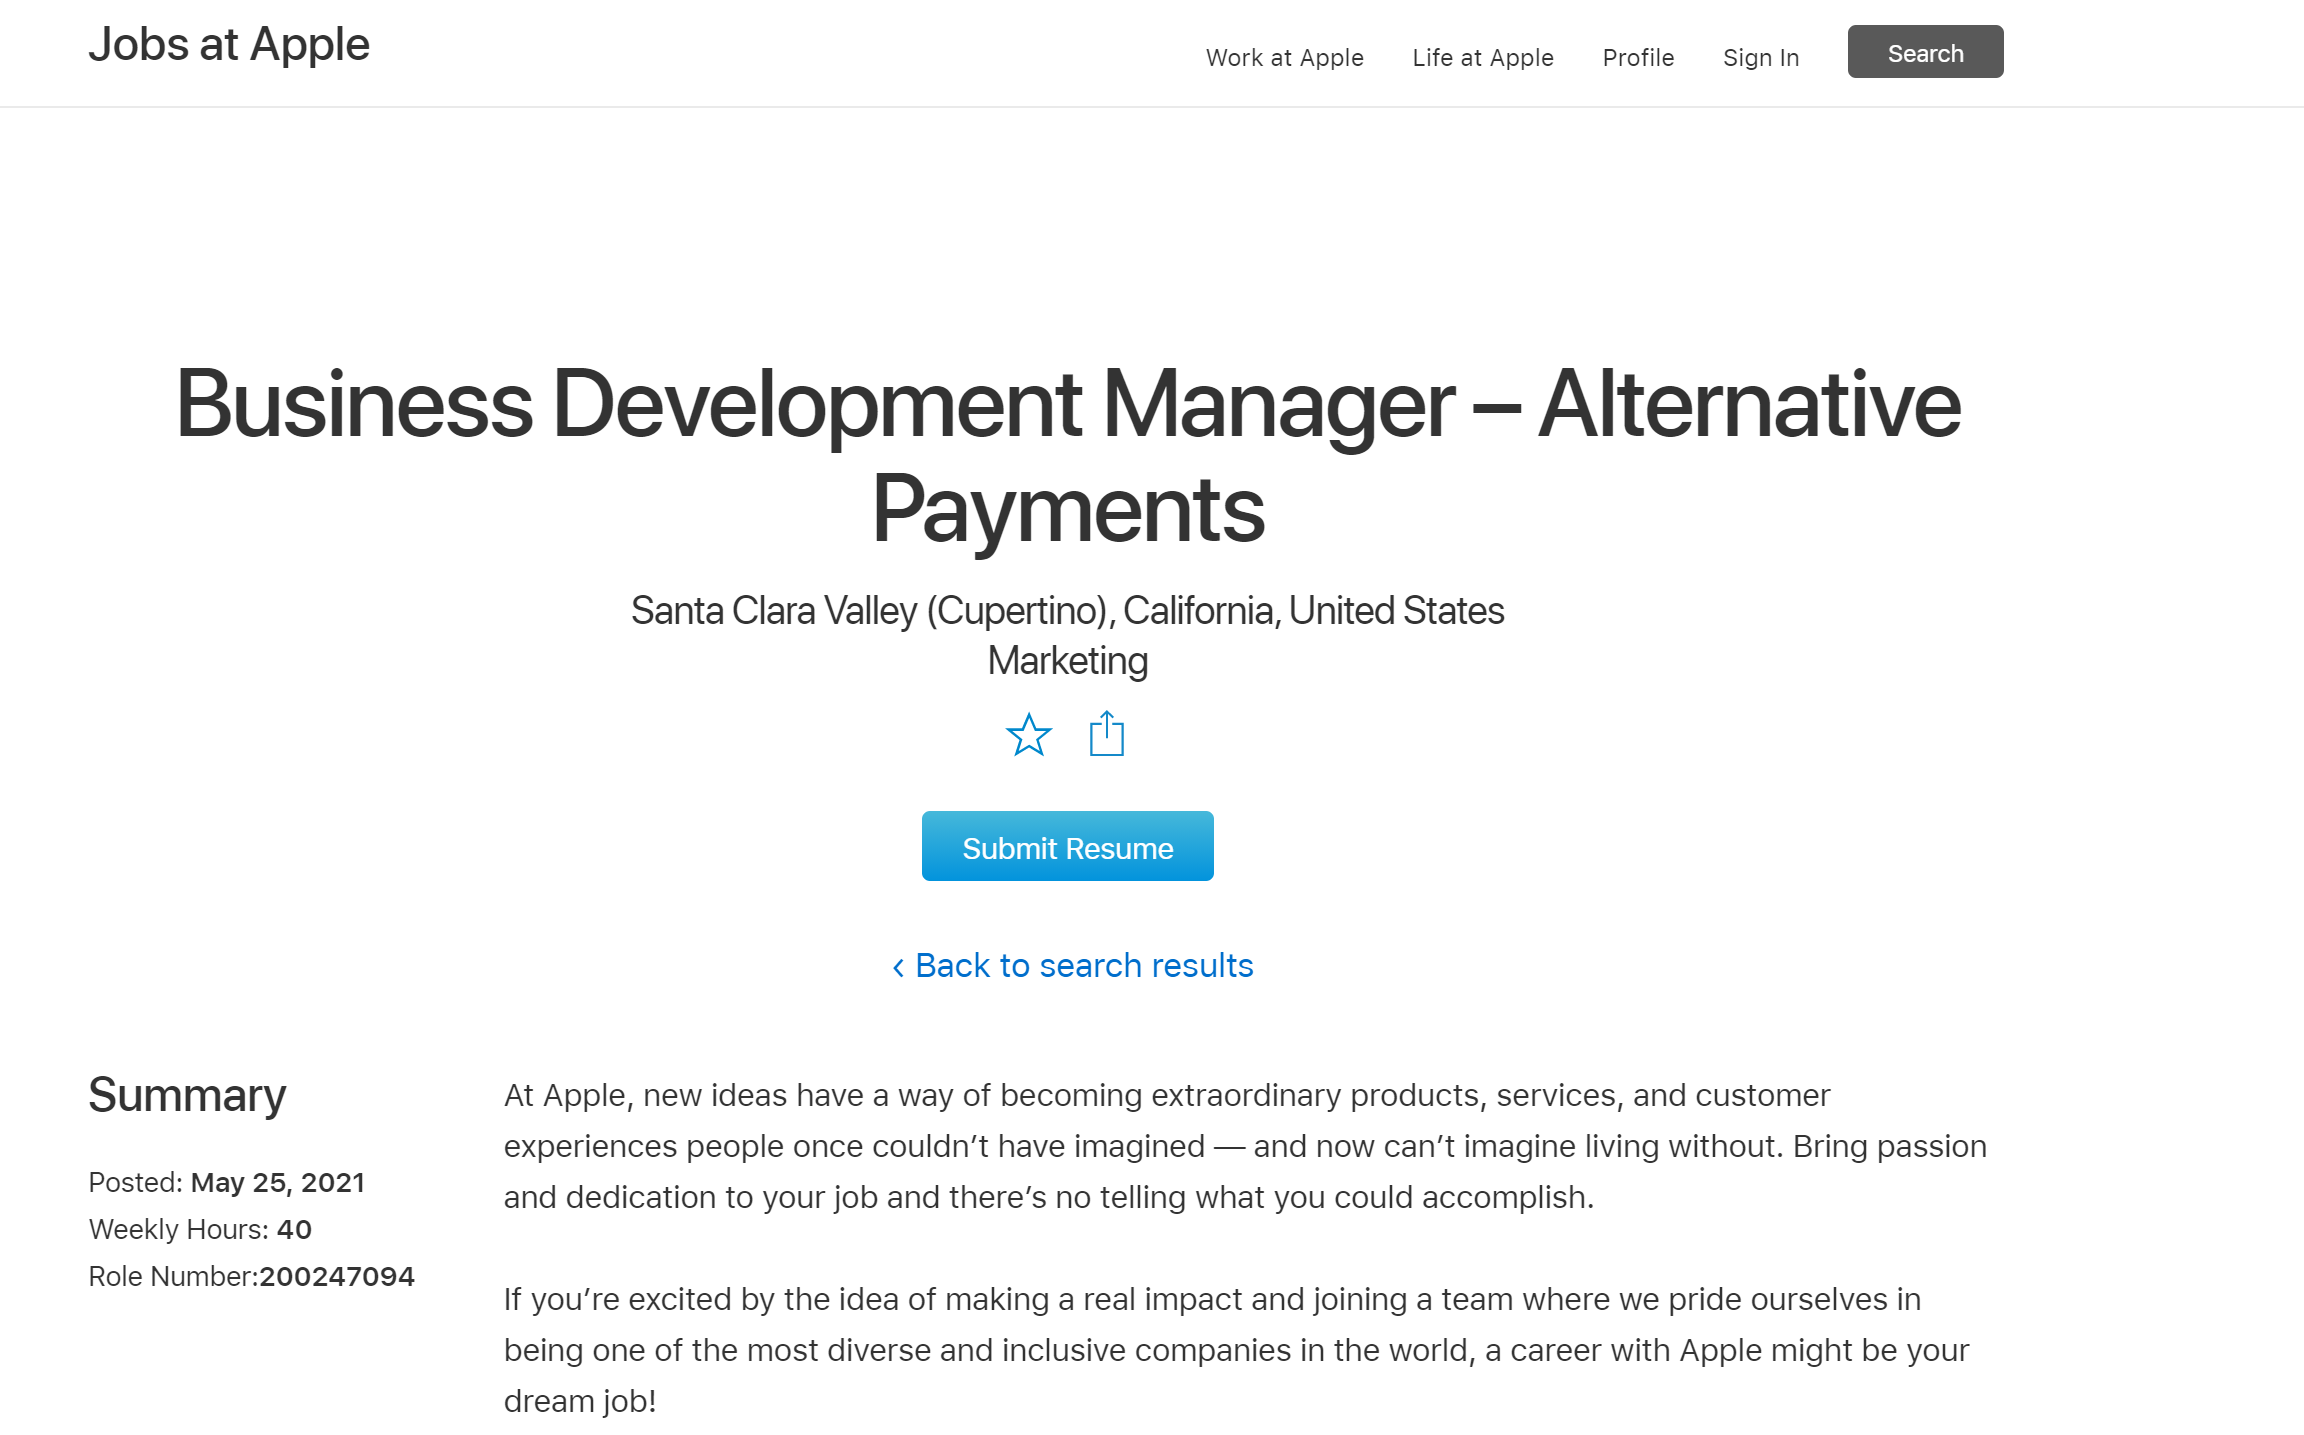Open the Profile navigation item
Image resolution: width=2304 pixels, height=1435 pixels.
[x=1638, y=57]
